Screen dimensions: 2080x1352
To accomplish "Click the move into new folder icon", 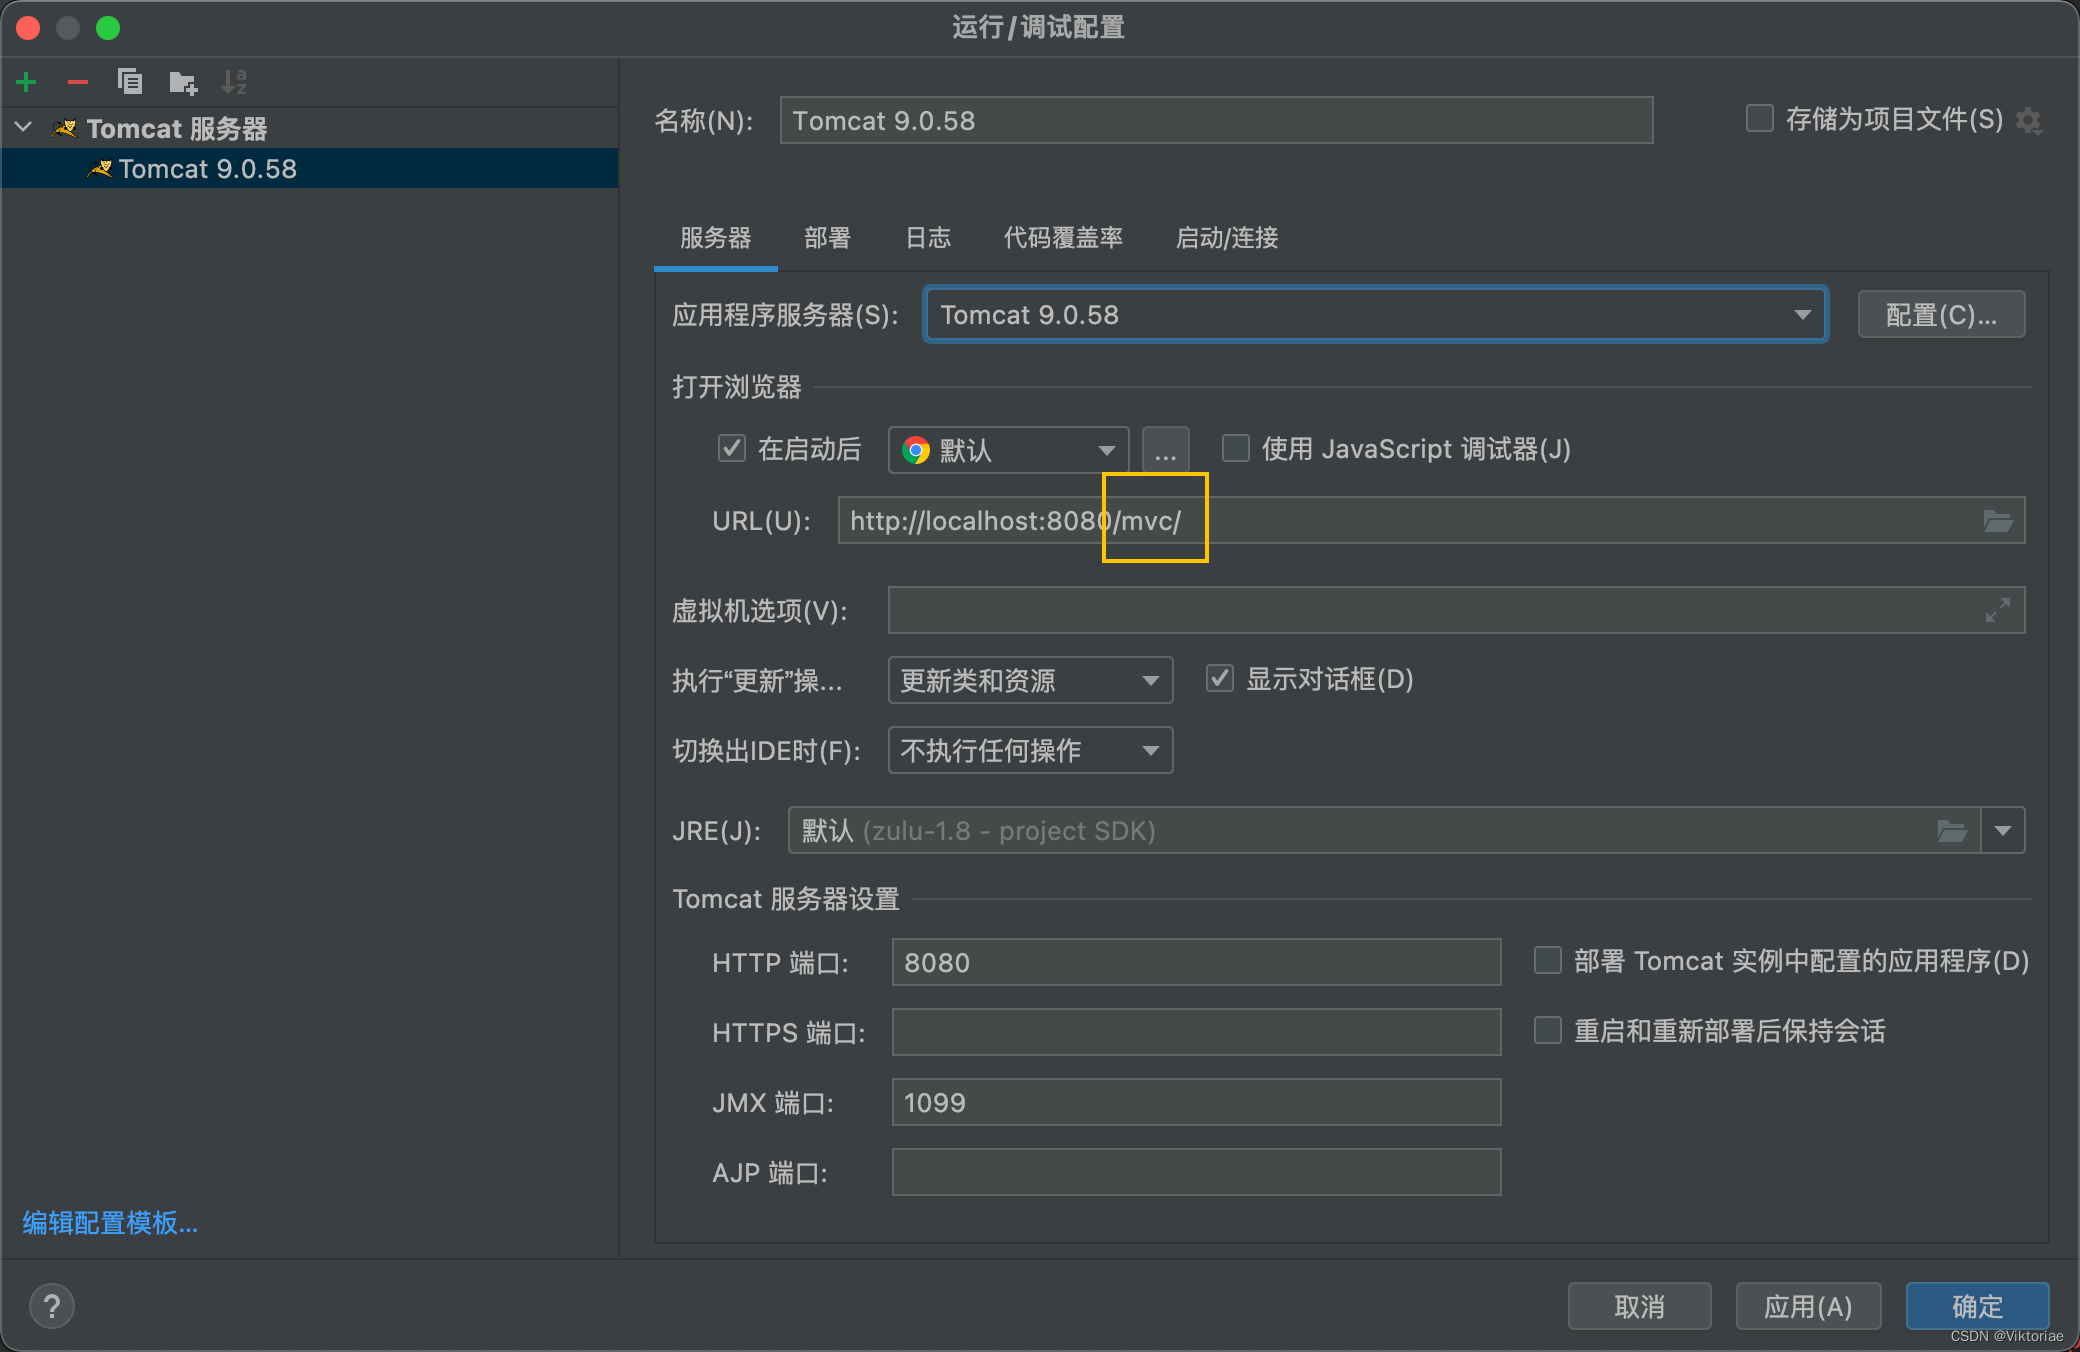I will click(183, 82).
